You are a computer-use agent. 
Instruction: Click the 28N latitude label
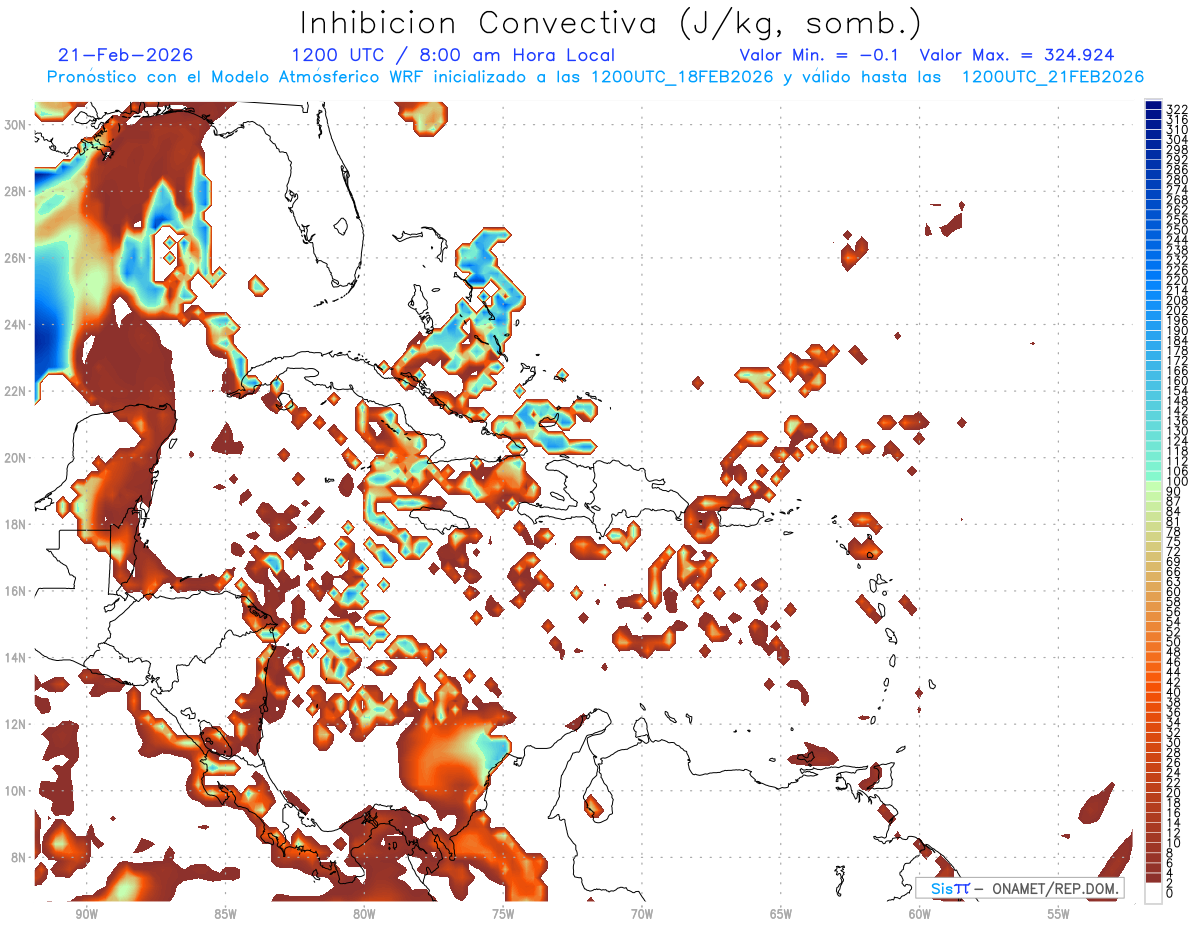pos(14,190)
